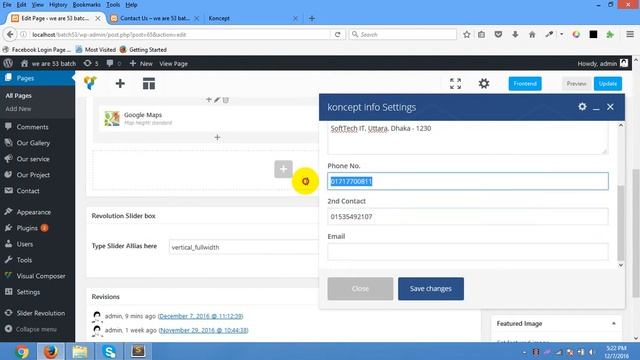640x360 pixels.
Task: Click the gray plus button in empty row
Action: tap(283, 169)
